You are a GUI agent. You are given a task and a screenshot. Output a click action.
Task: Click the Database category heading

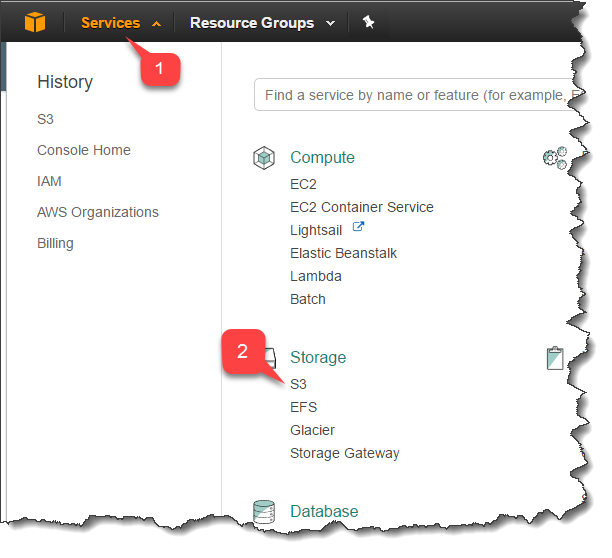(324, 512)
